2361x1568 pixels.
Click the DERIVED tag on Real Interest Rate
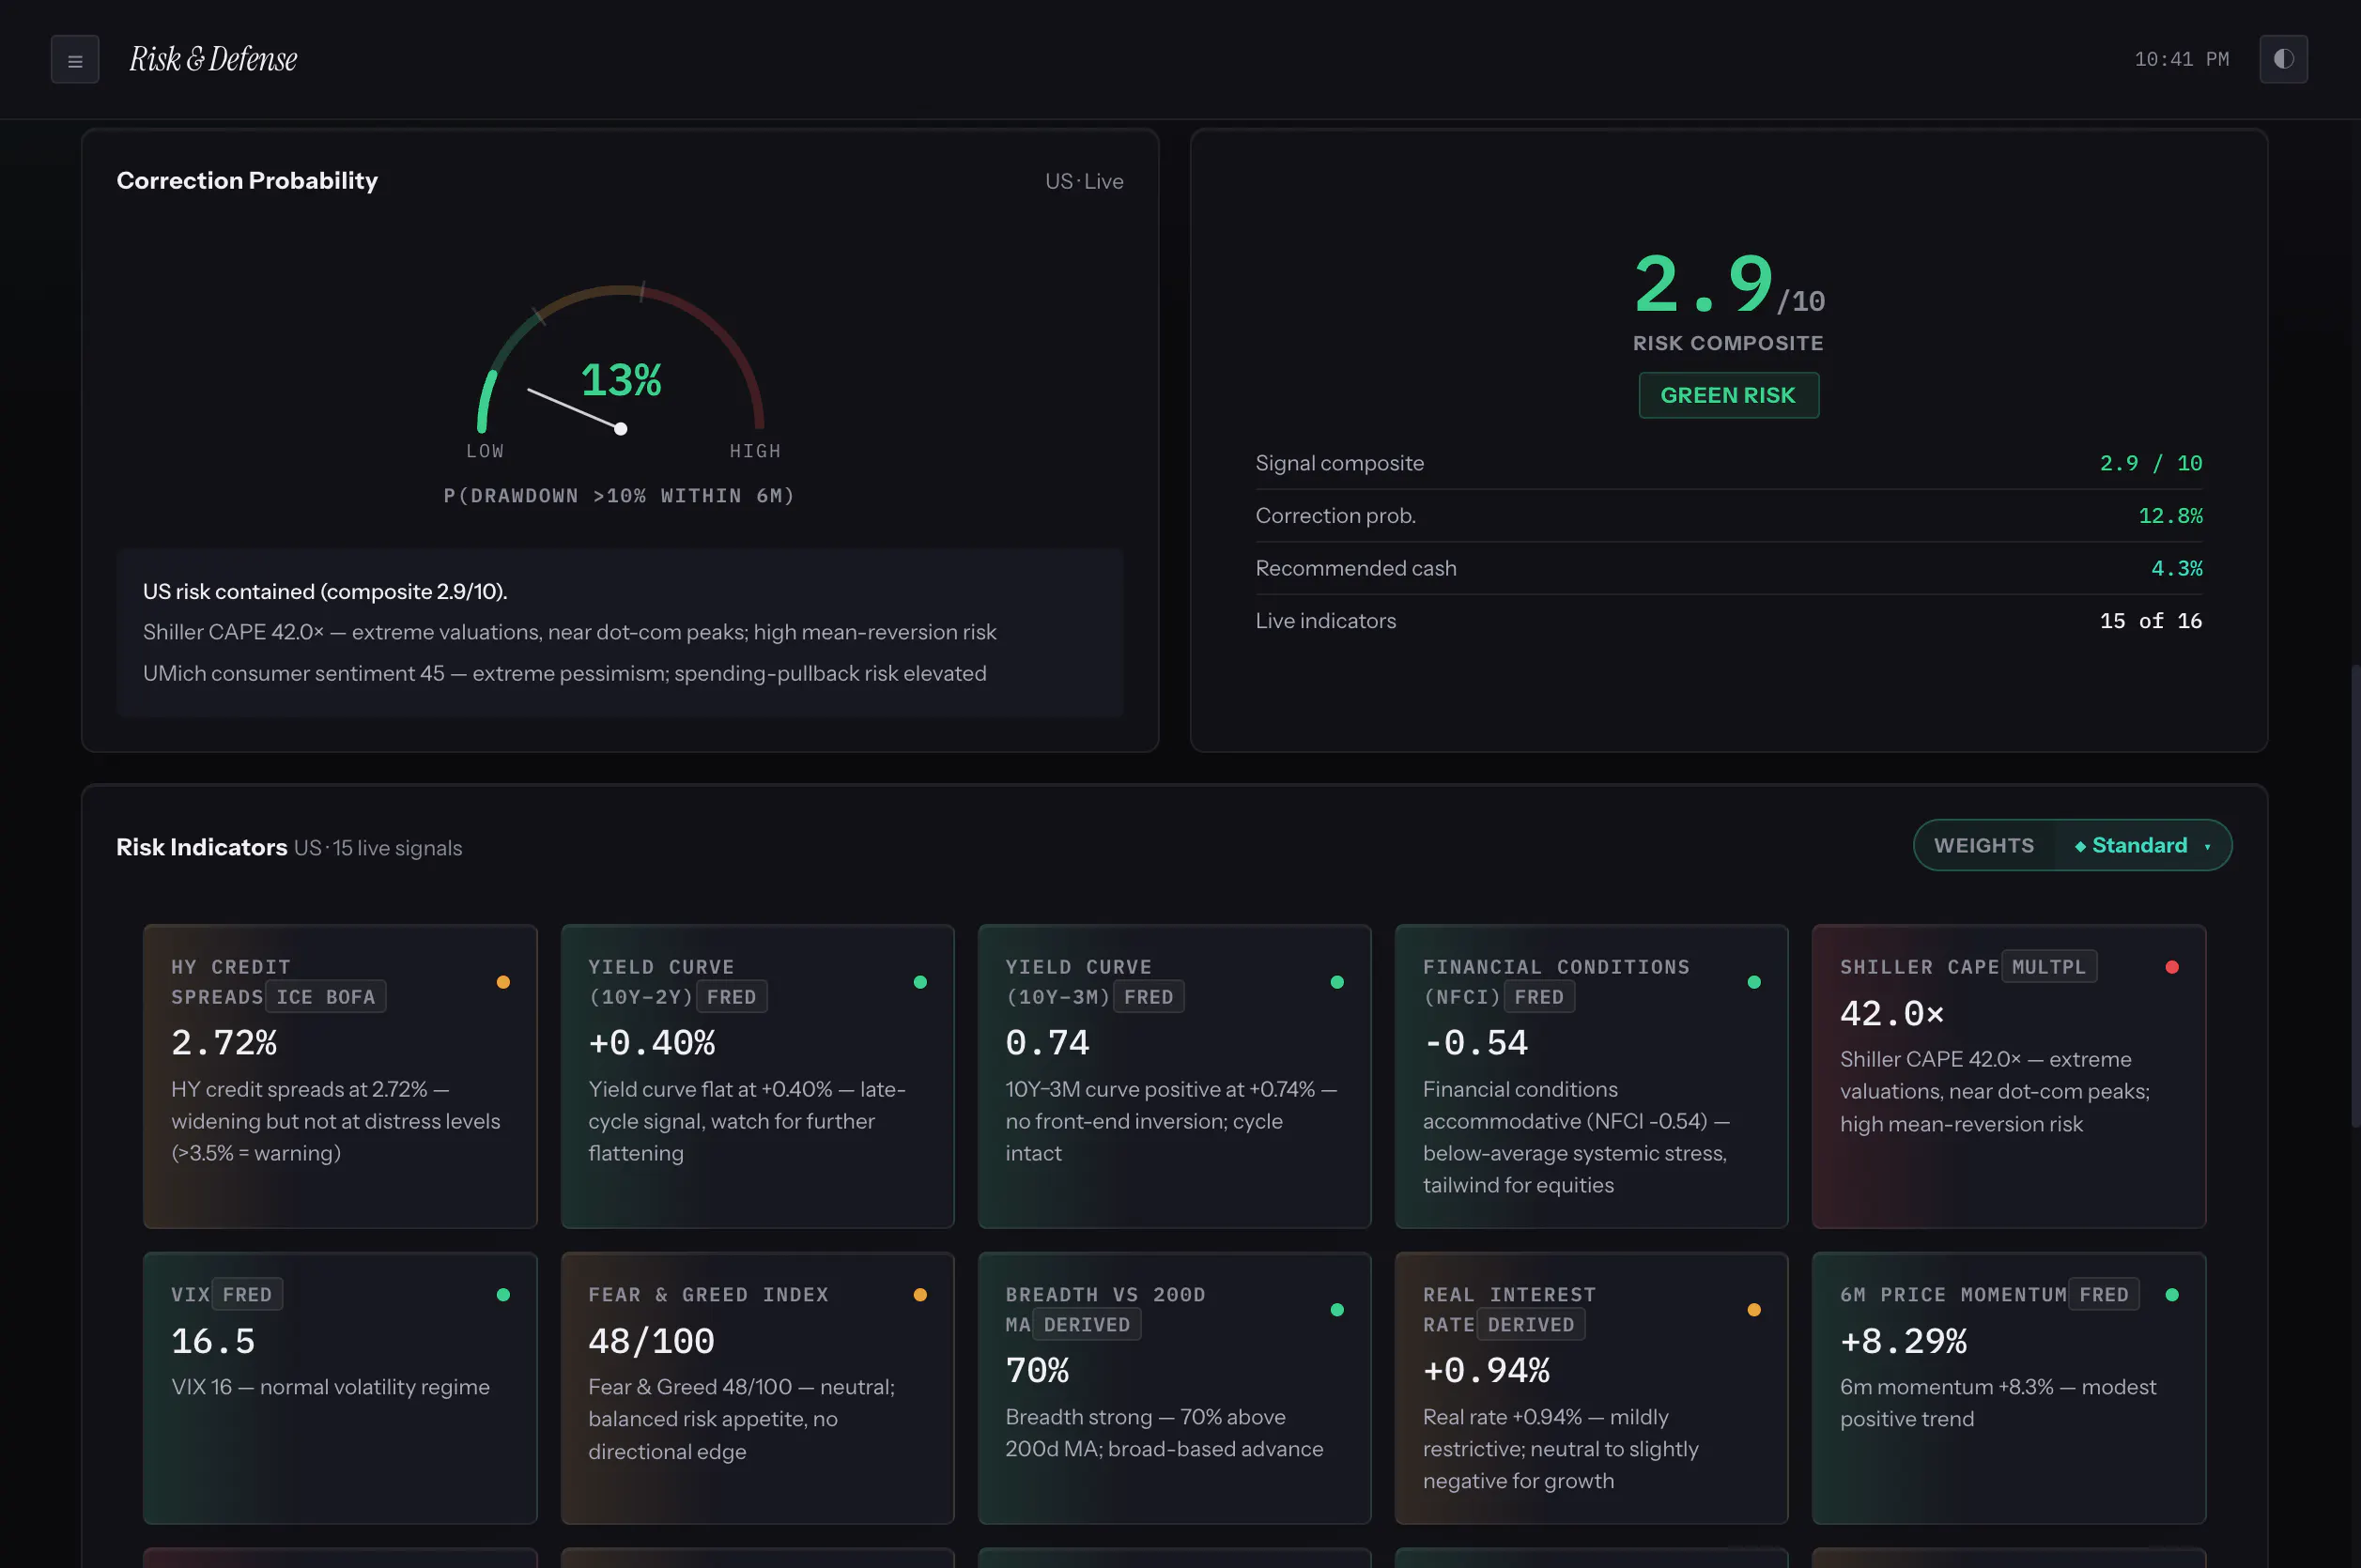[1531, 1324]
